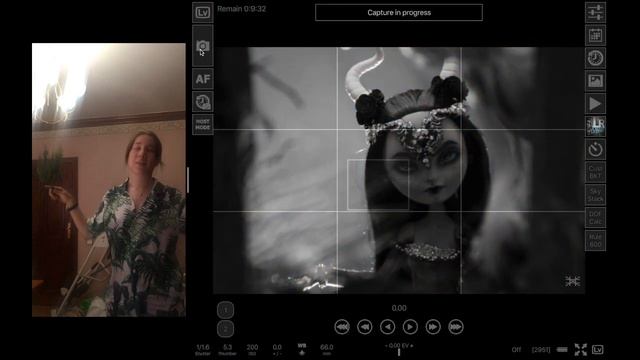Open the clock intervalometer icon
Screen dimensions: 640x360
595,58
